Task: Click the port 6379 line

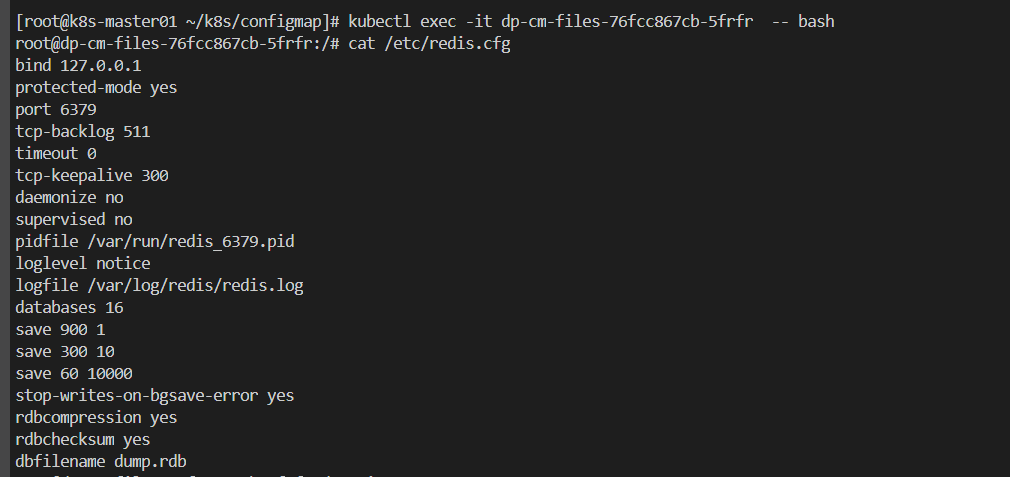Action: (x=56, y=109)
